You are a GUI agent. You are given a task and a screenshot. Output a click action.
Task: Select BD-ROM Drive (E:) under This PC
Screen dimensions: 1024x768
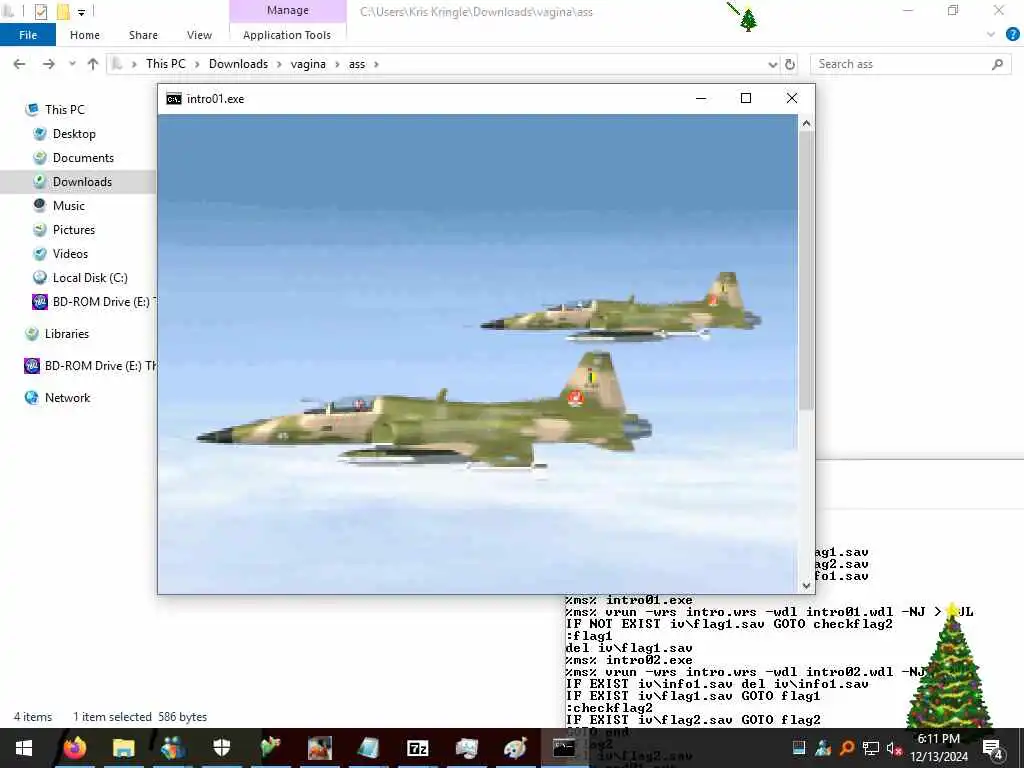(94, 302)
